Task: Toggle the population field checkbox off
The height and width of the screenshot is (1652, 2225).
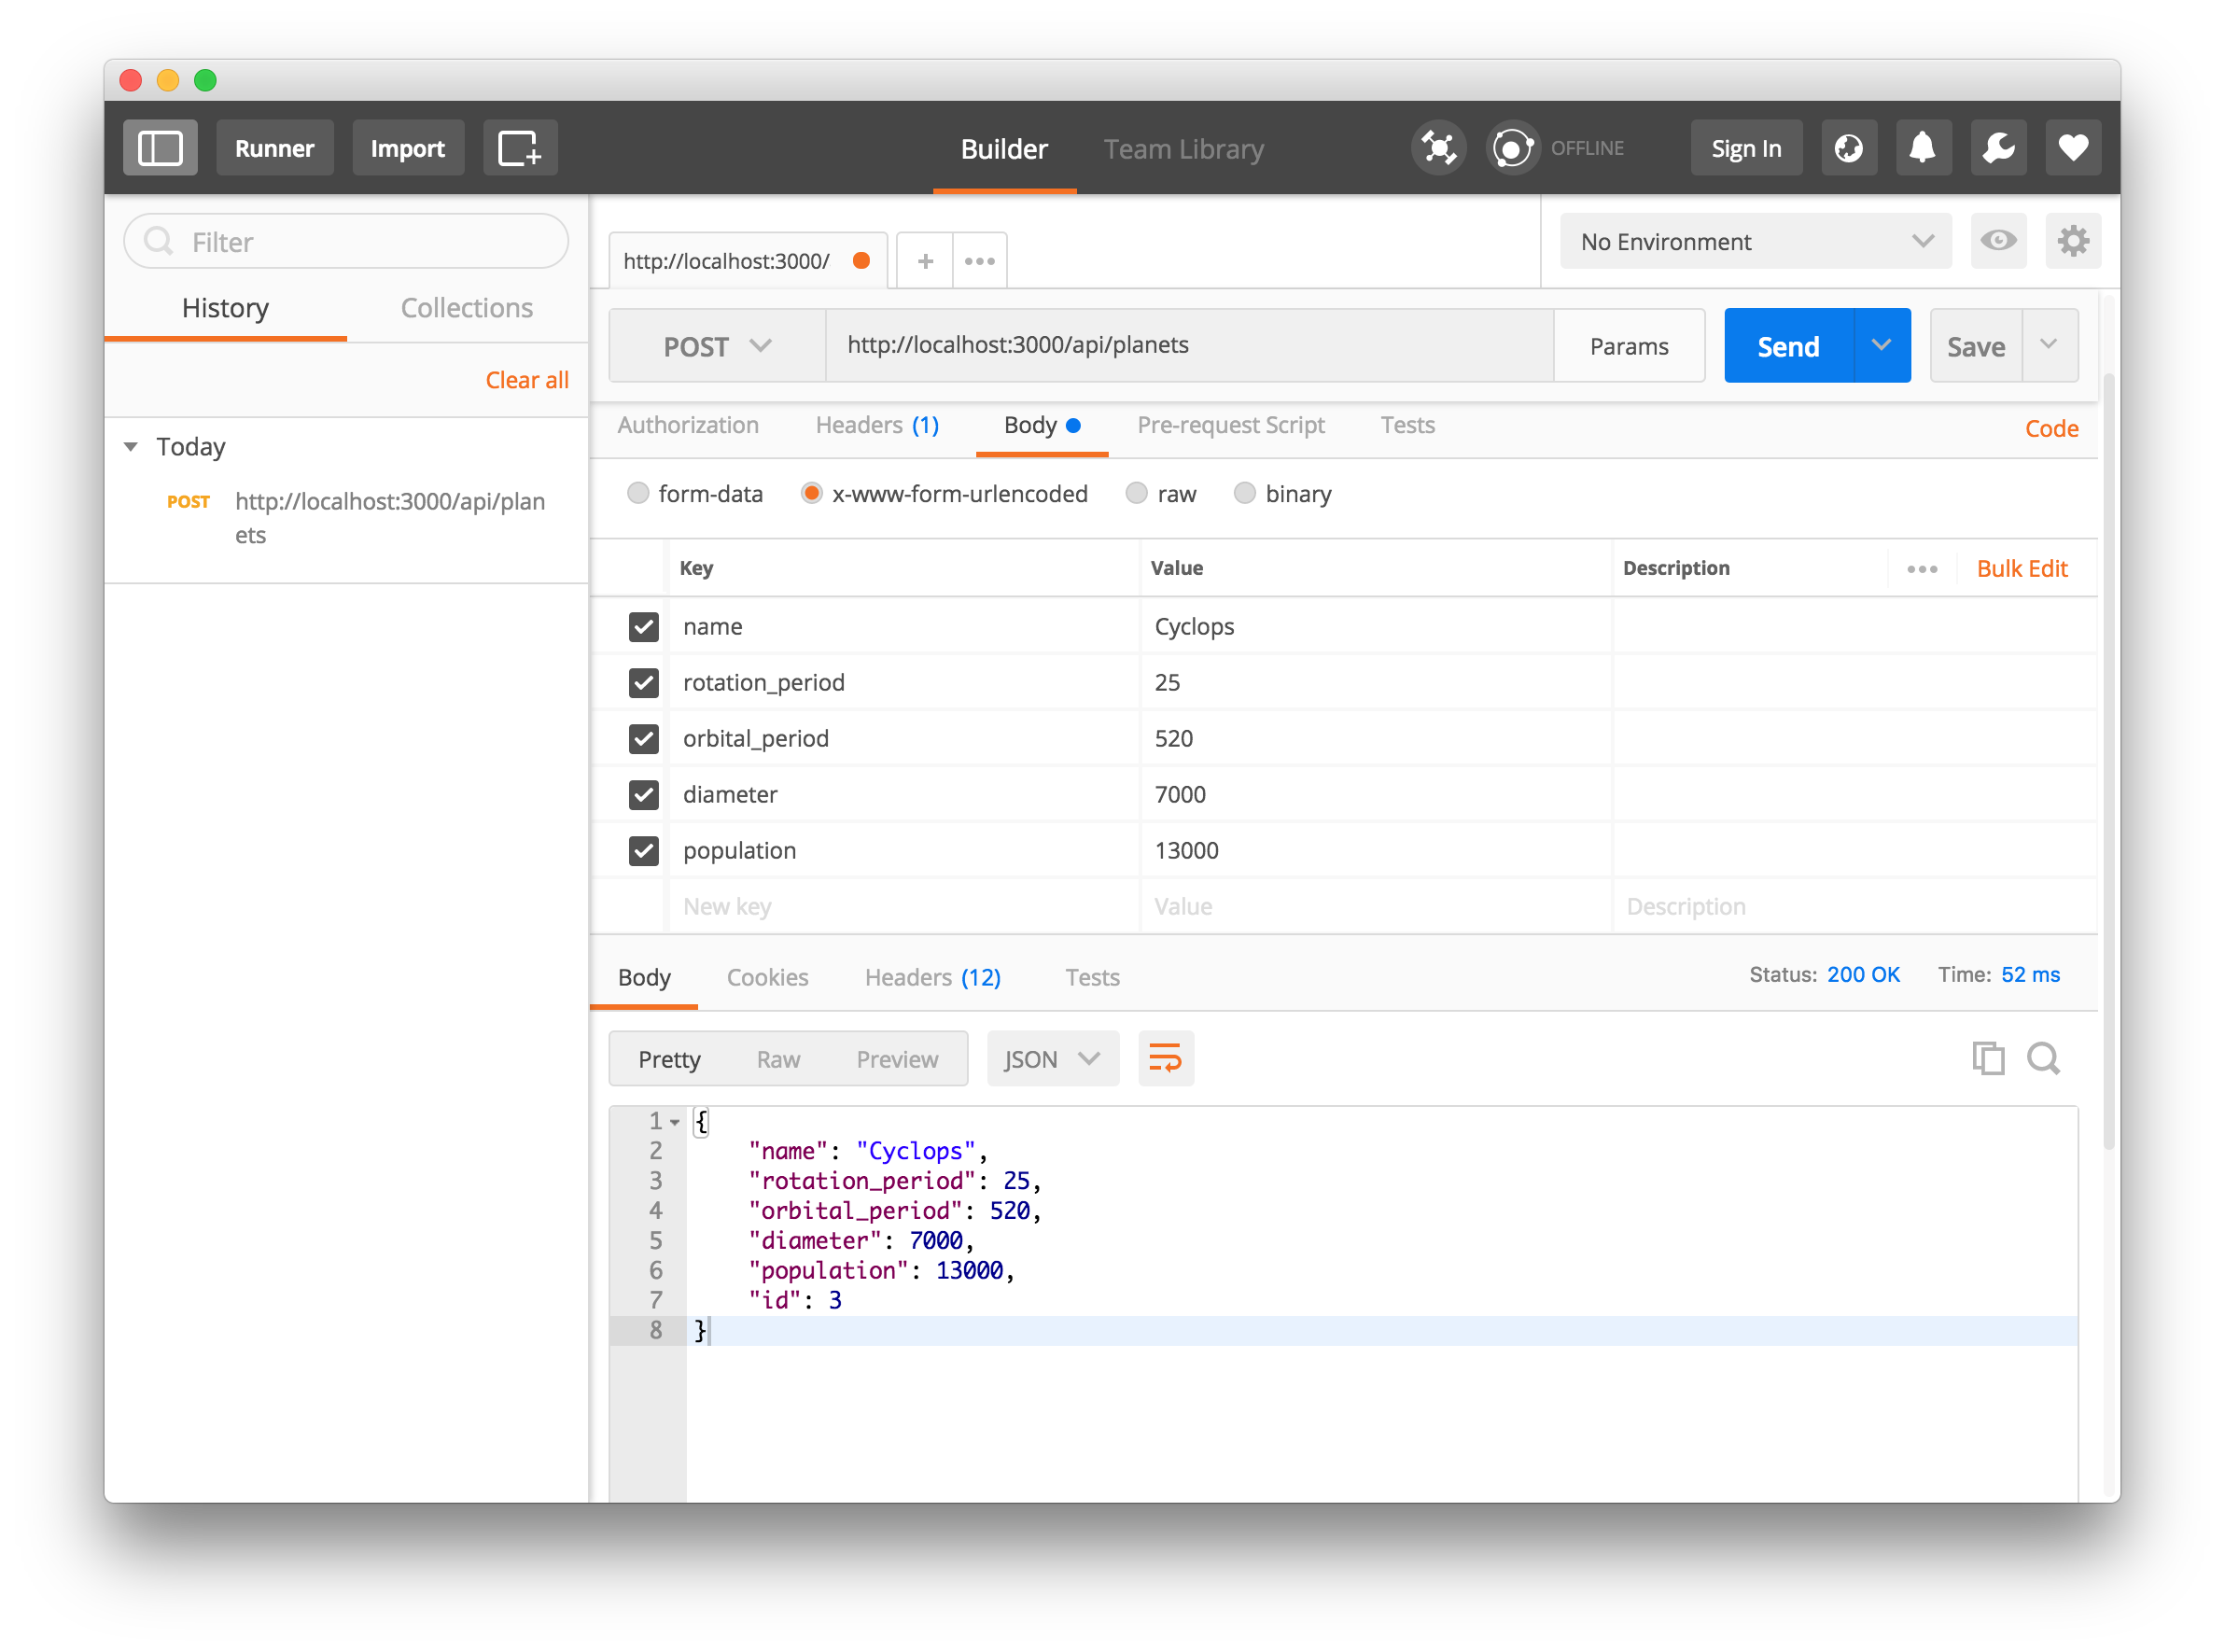Action: [x=644, y=848]
